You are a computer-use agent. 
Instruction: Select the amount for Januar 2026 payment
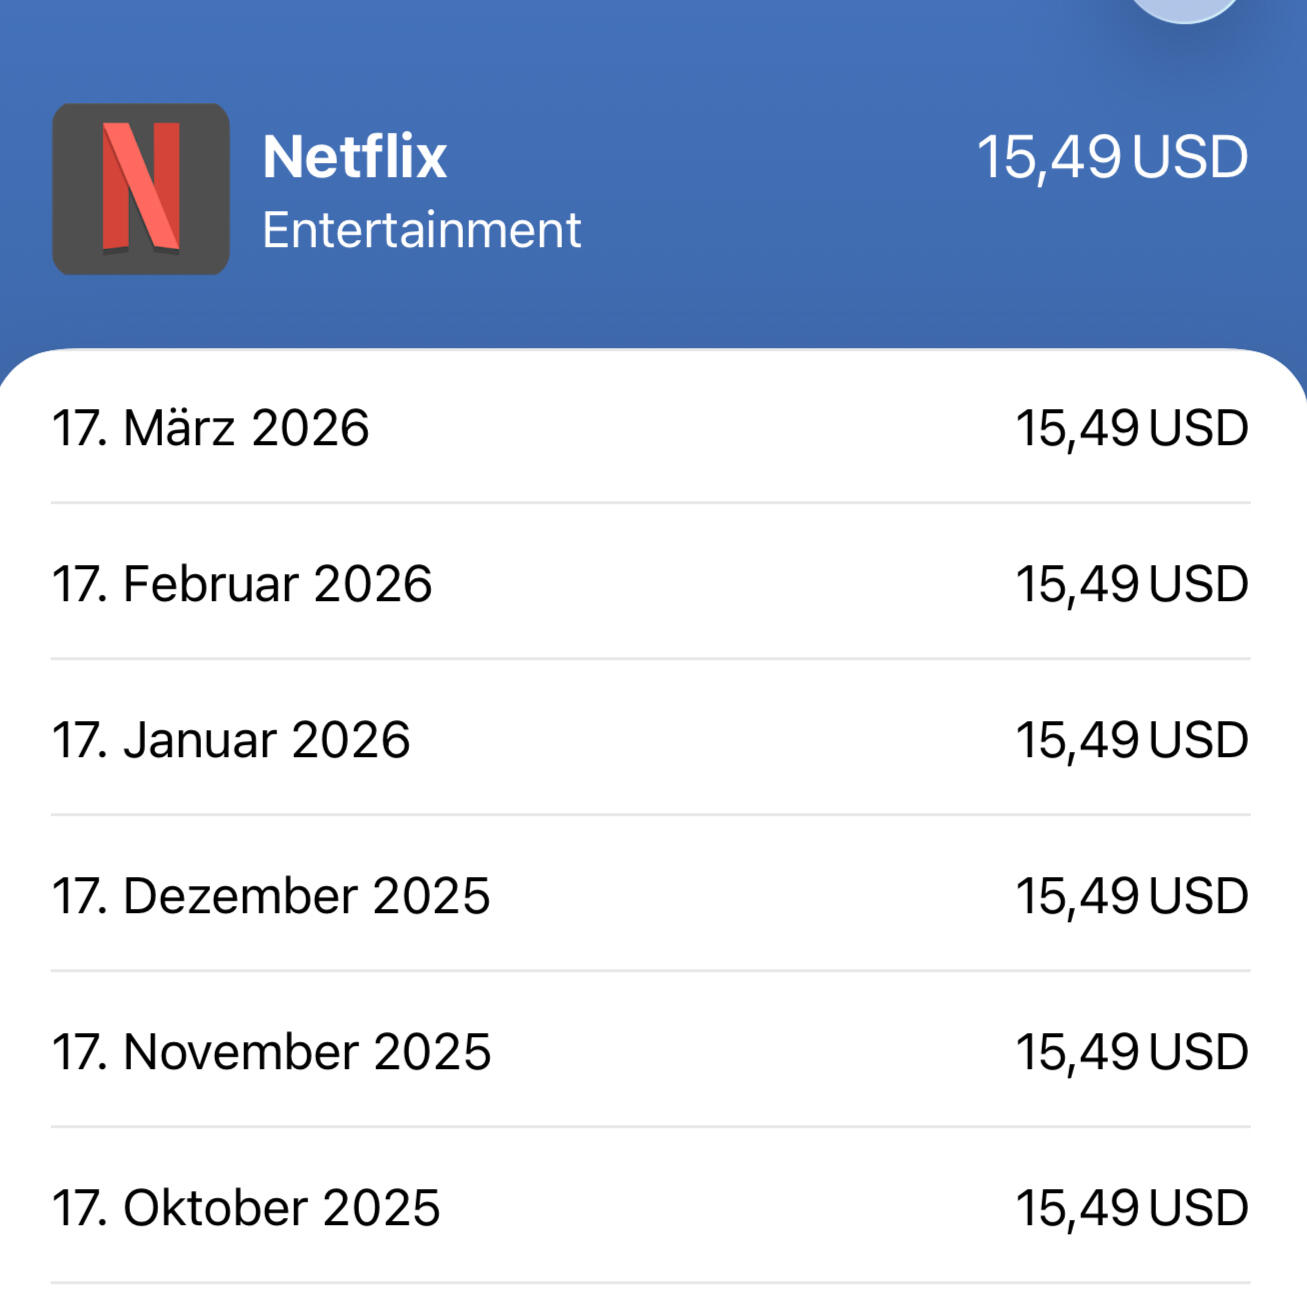click(x=1132, y=740)
